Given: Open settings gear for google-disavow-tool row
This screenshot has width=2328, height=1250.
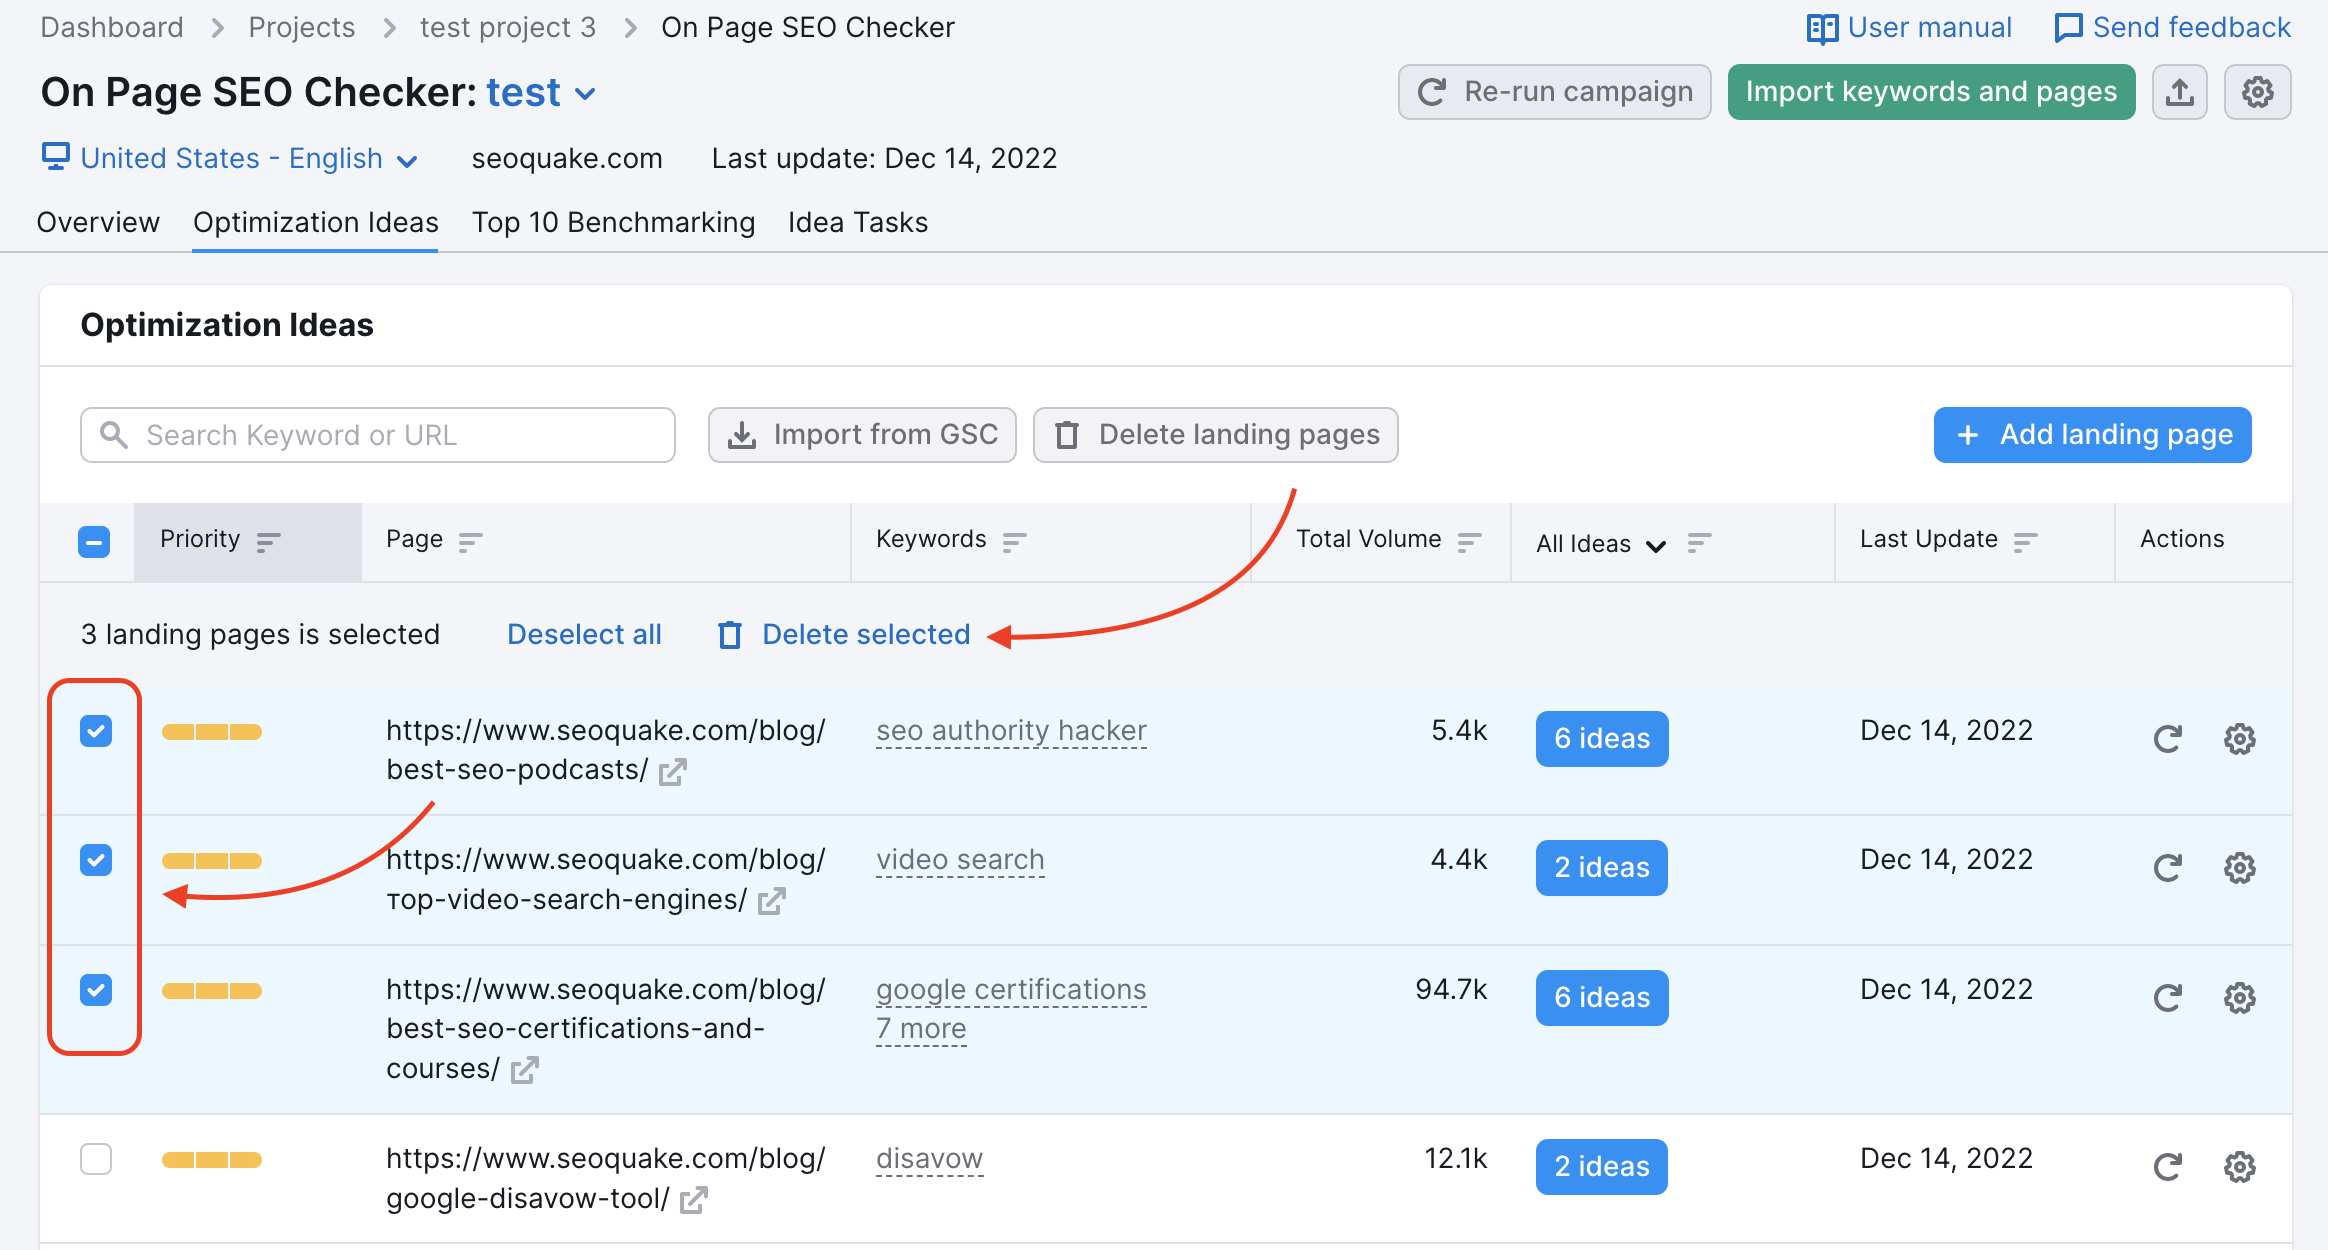Looking at the screenshot, I should coord(2239,1167).
